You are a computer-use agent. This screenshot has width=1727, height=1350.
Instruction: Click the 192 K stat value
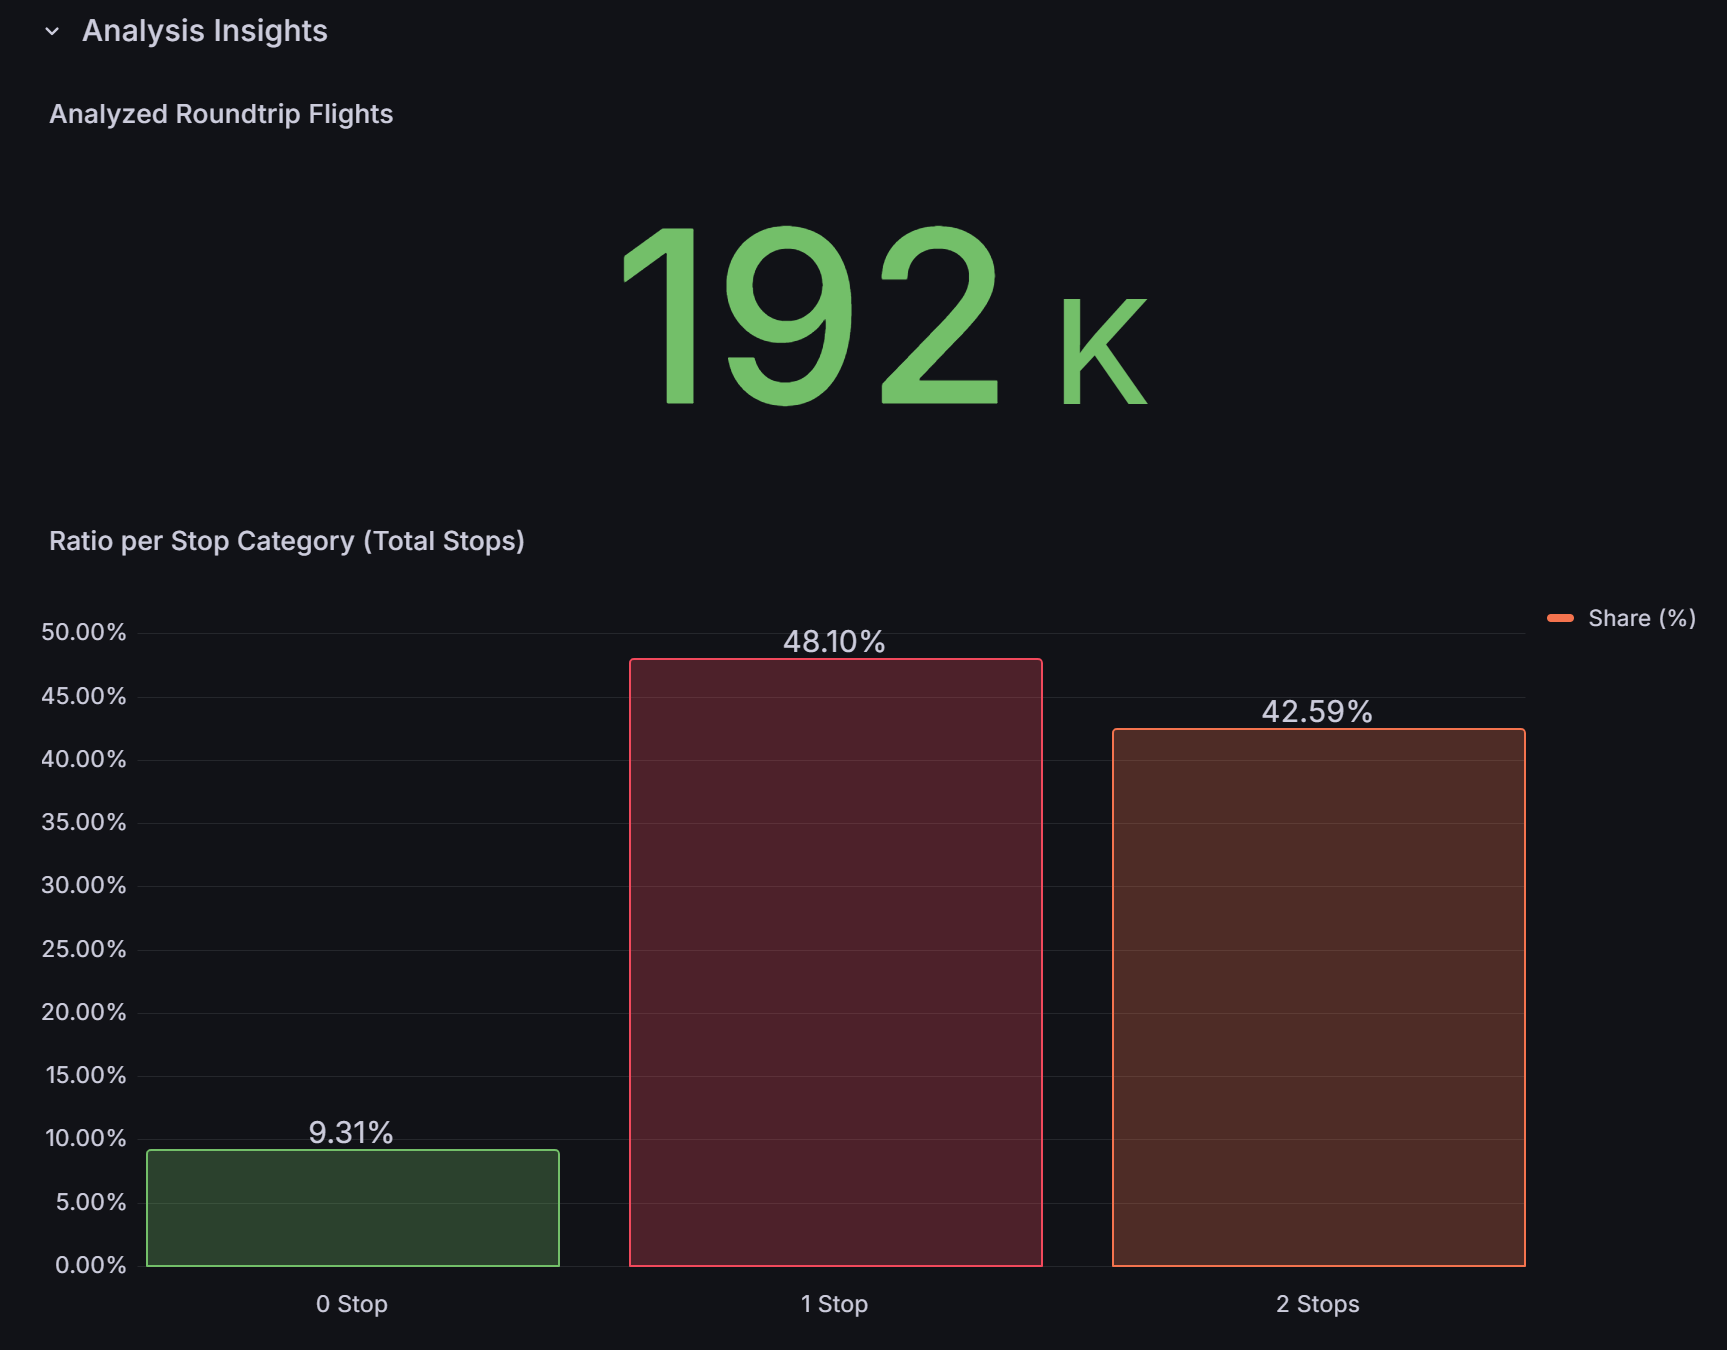[882, 316]
